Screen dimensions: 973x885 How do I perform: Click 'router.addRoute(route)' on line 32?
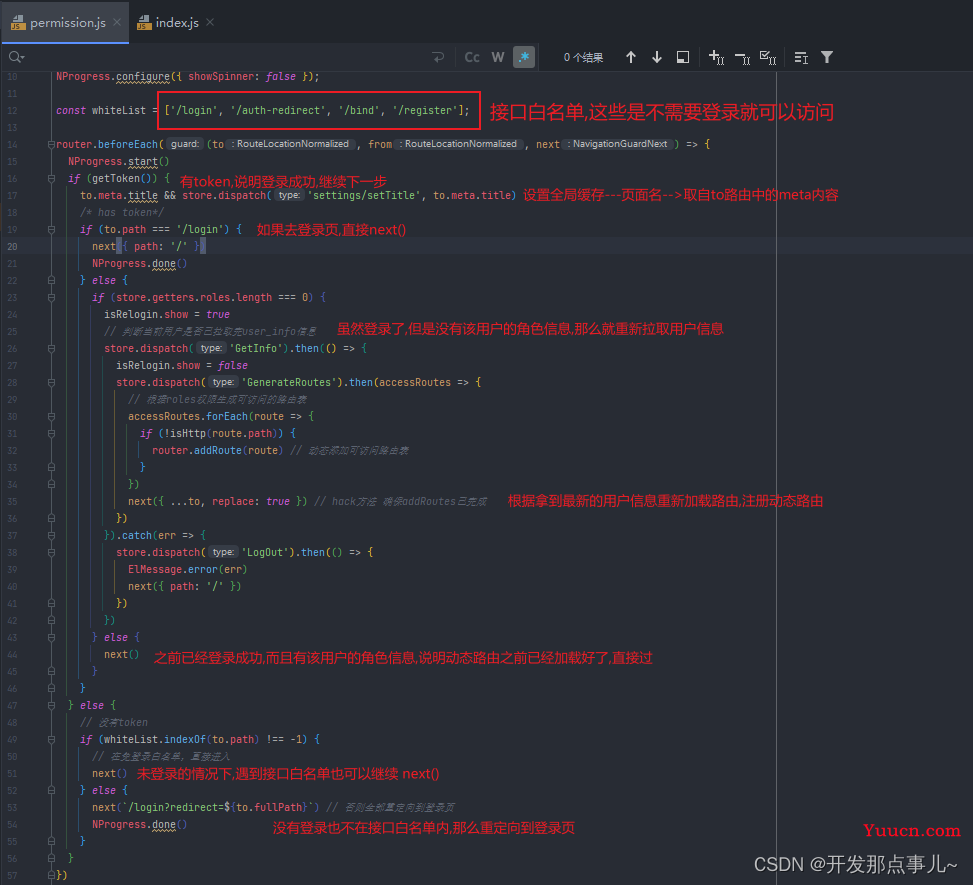[217, 451]
